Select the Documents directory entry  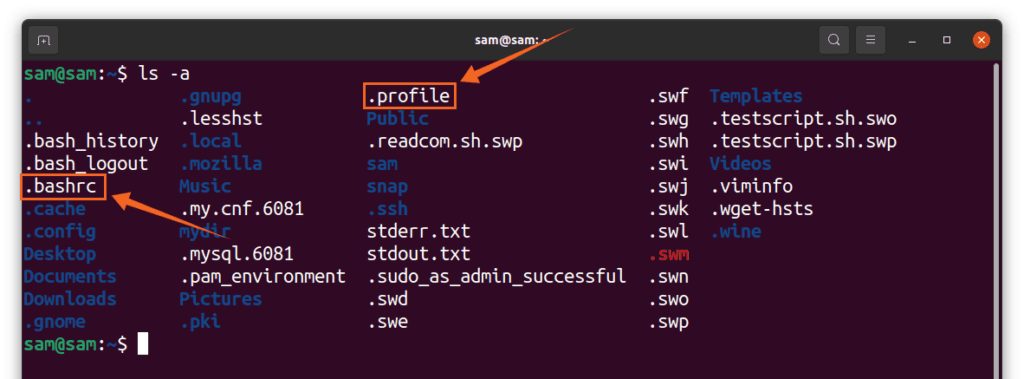pos(70,276)
